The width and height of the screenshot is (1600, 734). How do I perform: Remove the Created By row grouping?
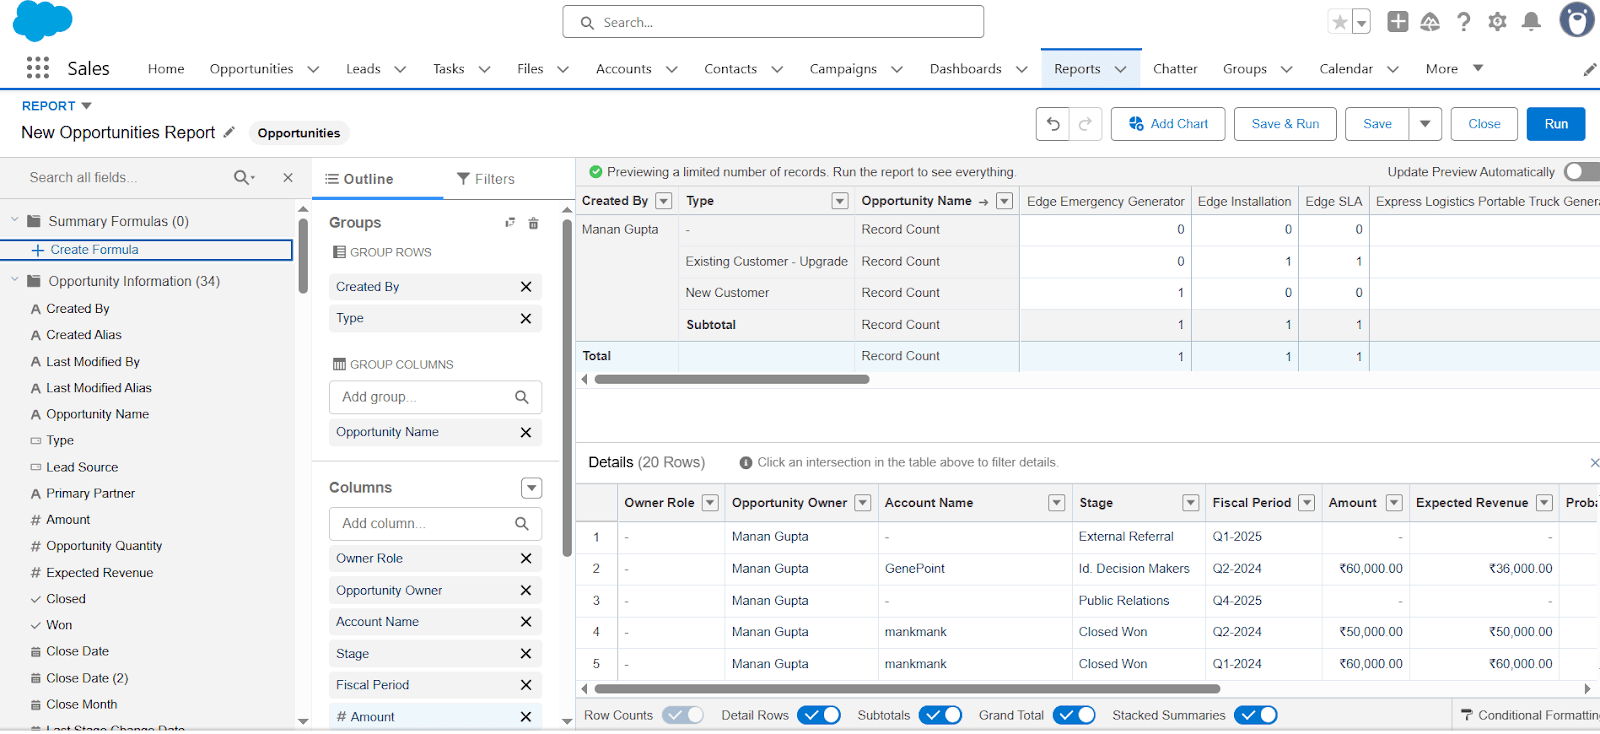(526, 287)
